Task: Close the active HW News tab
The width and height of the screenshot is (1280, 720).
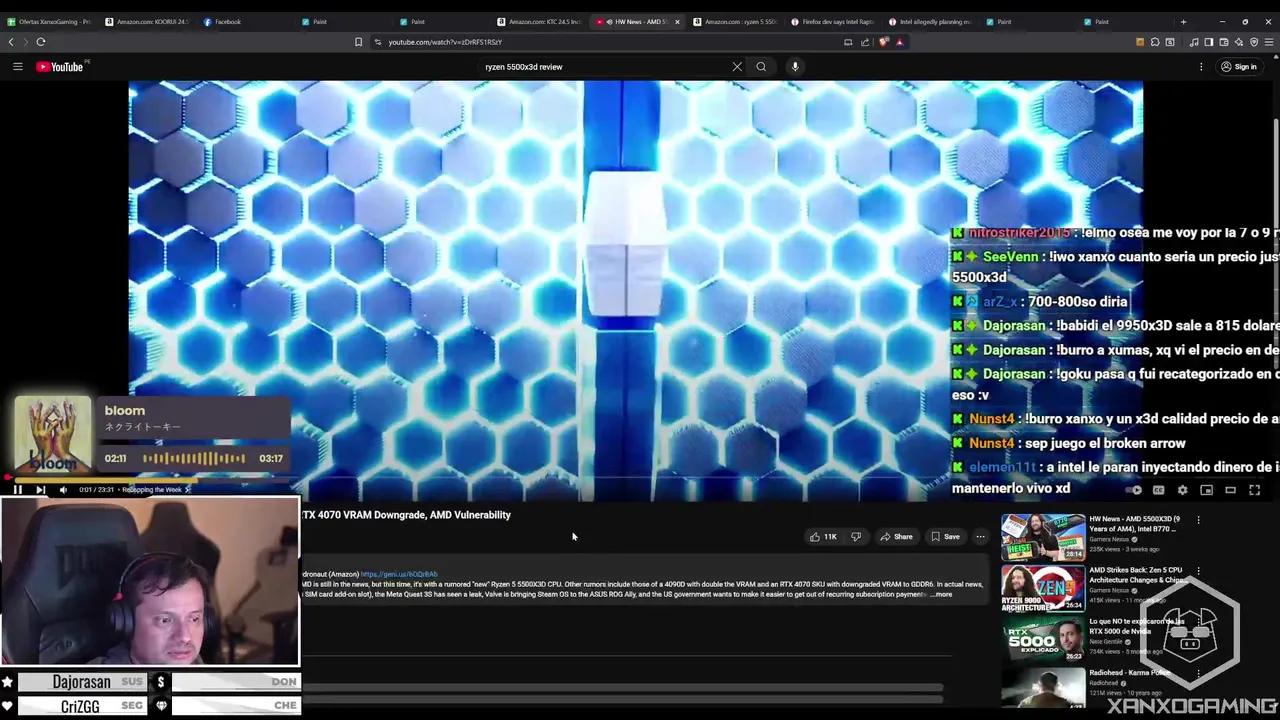Action: [677, 22]
